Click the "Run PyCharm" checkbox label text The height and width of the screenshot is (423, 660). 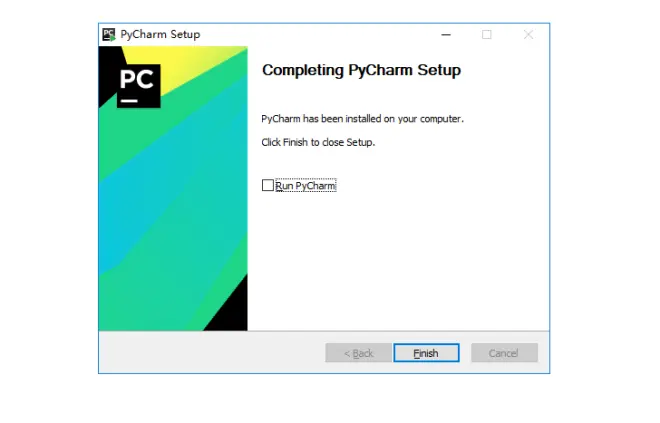point(306,186)
